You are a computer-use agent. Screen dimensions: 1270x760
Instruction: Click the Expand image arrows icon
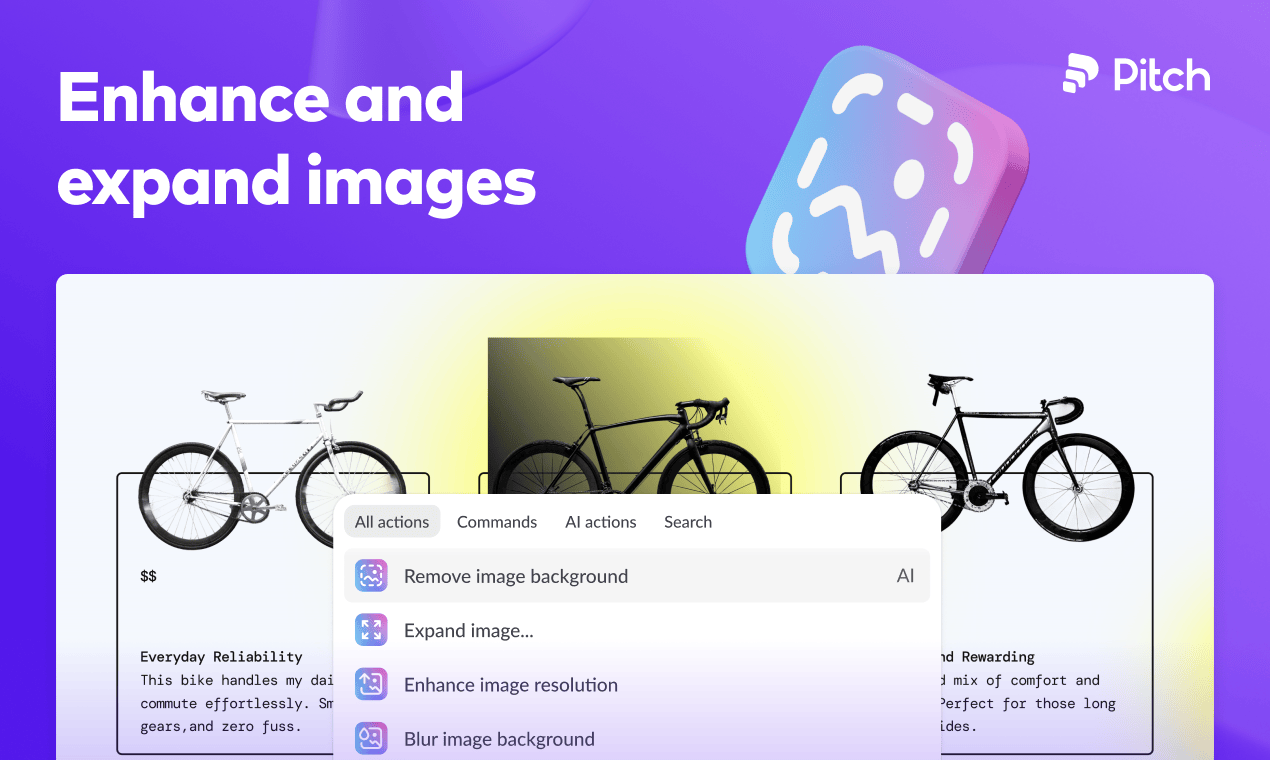371,630
